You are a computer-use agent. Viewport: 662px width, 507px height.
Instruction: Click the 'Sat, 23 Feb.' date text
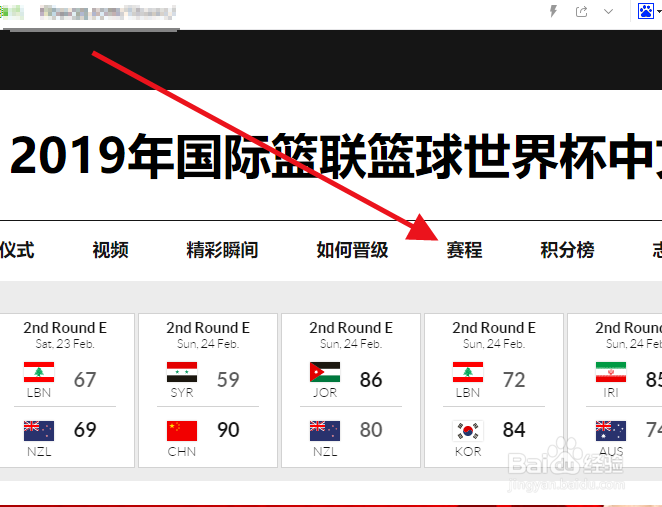click(65, 344)
